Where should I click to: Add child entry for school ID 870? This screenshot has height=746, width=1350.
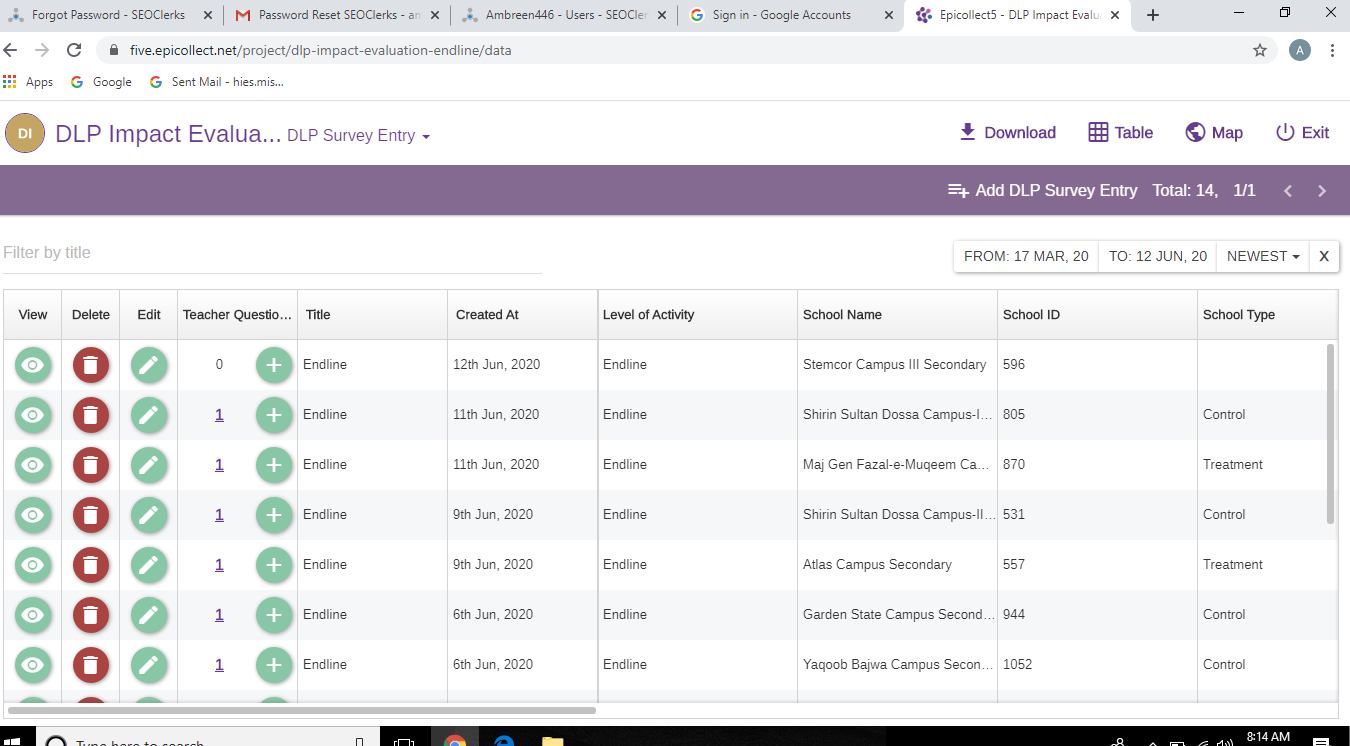(274, 465)
